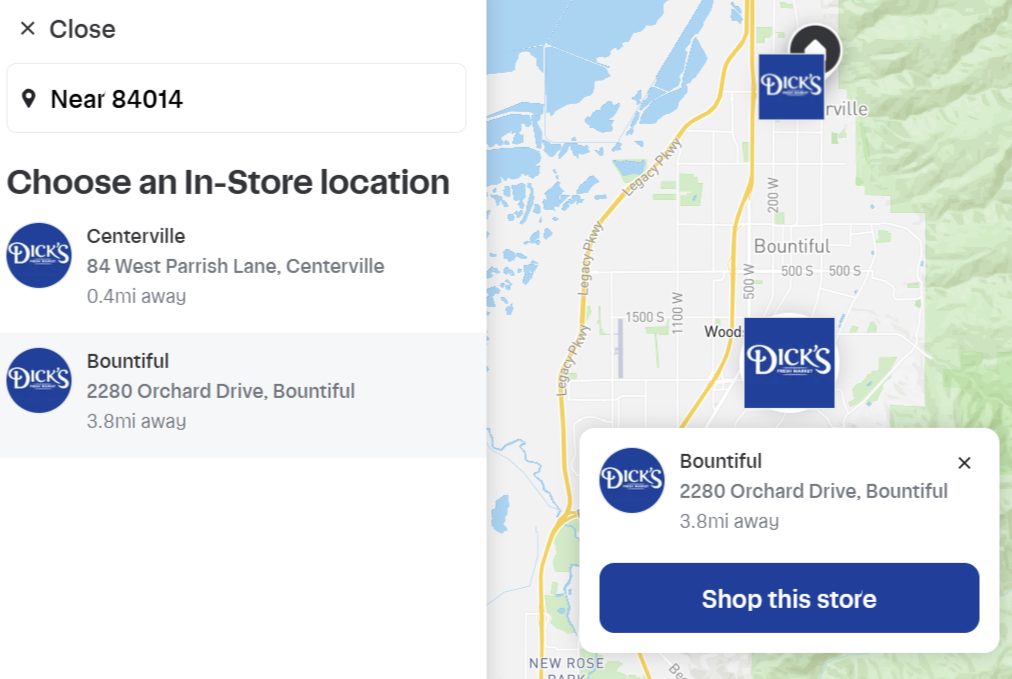Click the home location marker on the map

pyautogui.click(x=814, y=44)
